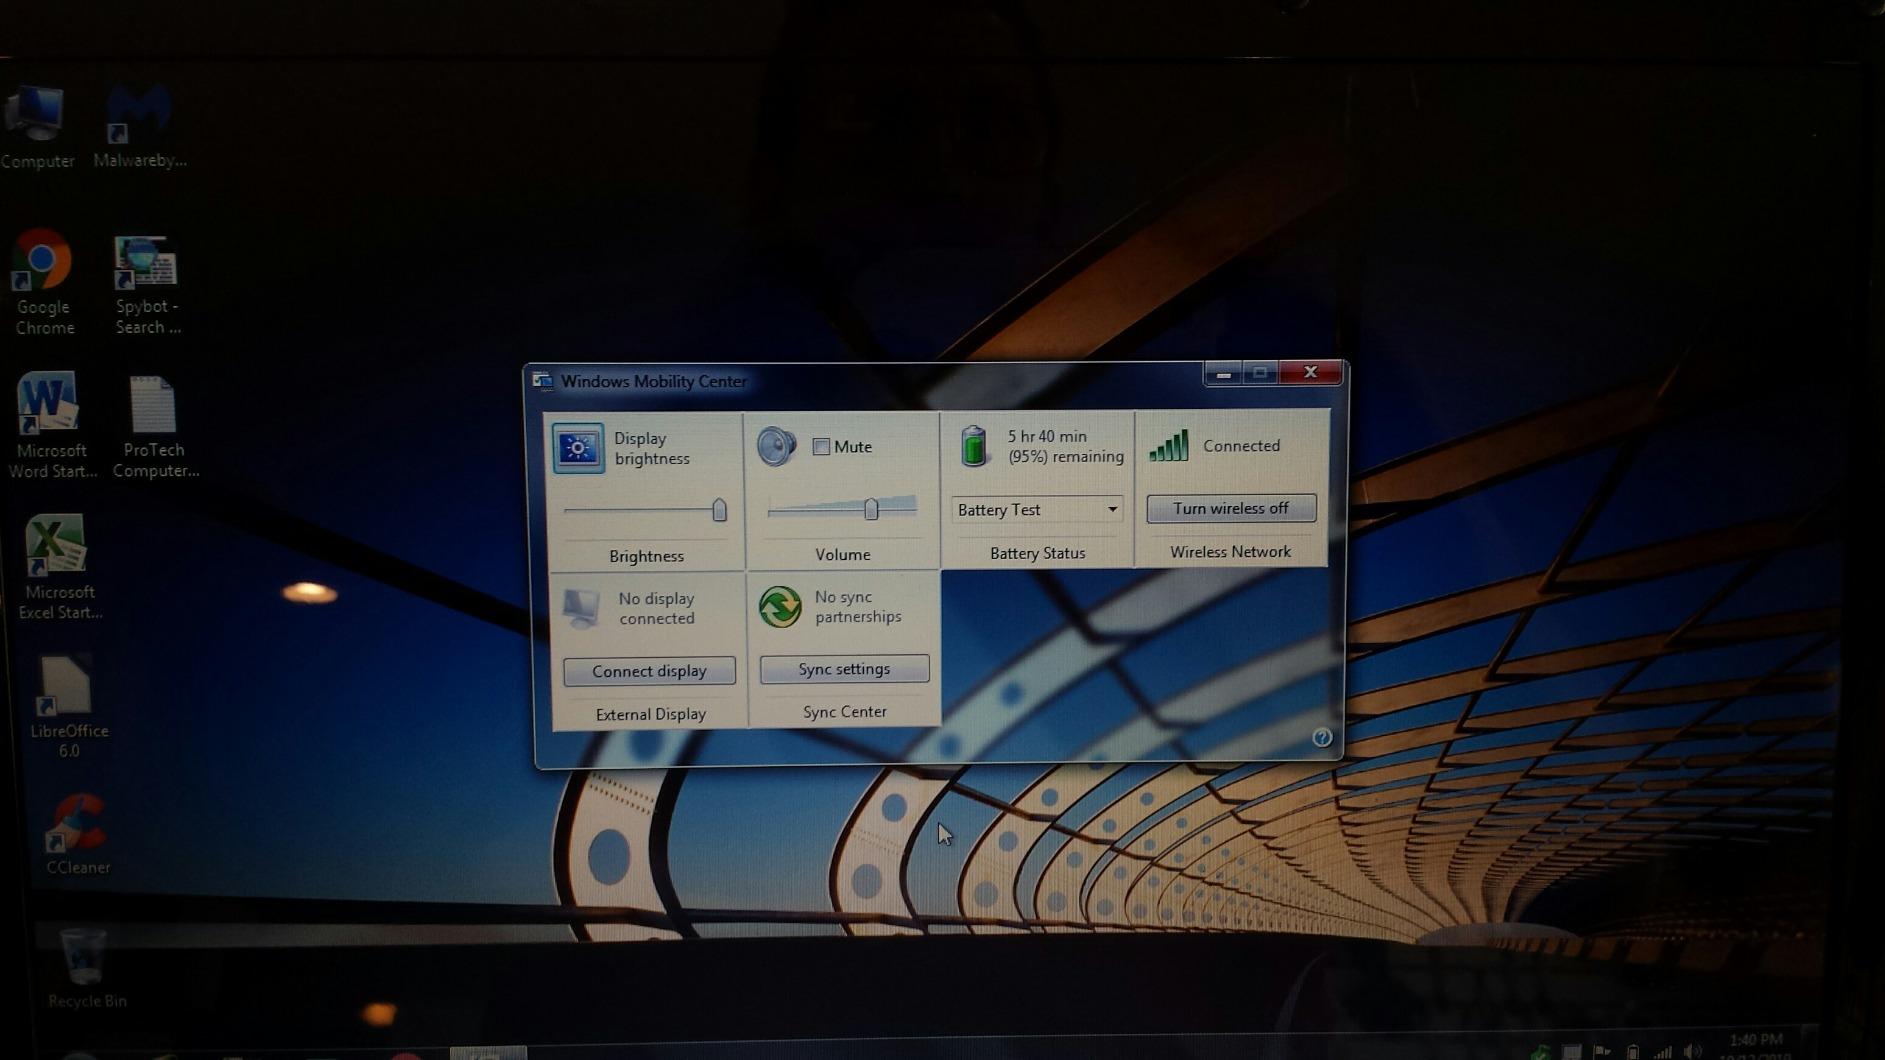Viewport: 1885px width, 1060px height.
Task: Select Microsoft Word Starter desktop icon
Action: click(50, 425)
